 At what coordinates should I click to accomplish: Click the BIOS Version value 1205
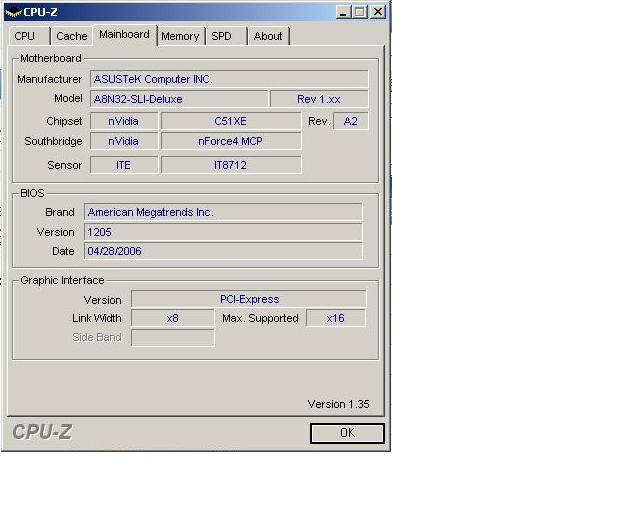click(223, 232)
